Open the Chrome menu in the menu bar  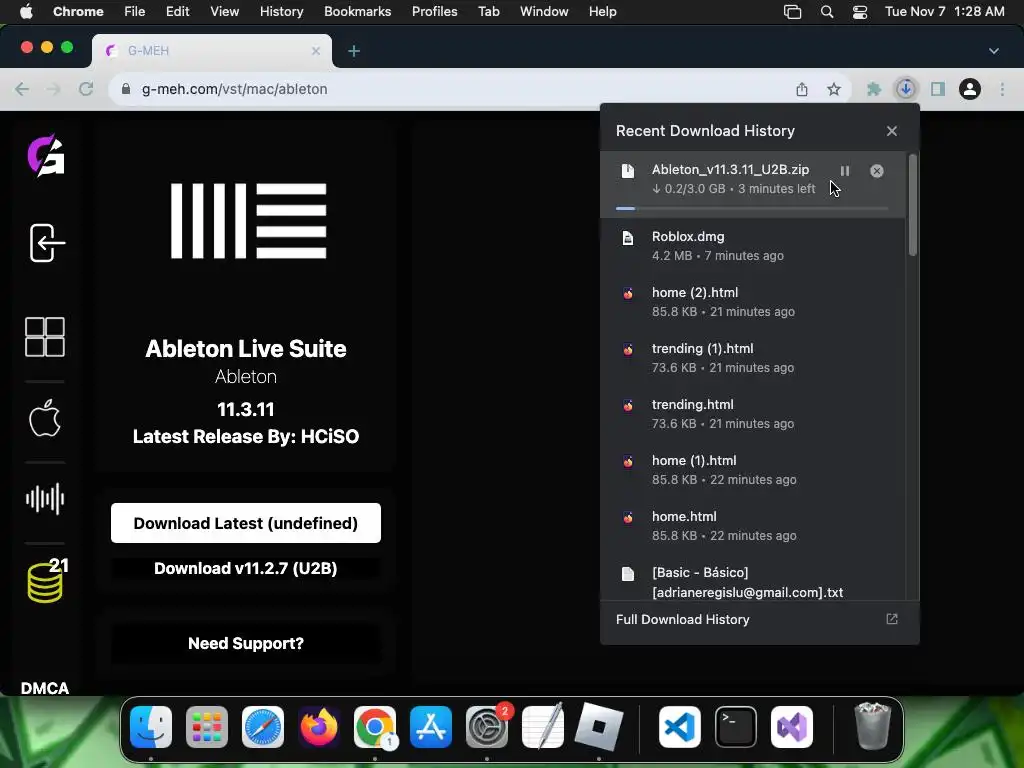(x=78, y=11)
